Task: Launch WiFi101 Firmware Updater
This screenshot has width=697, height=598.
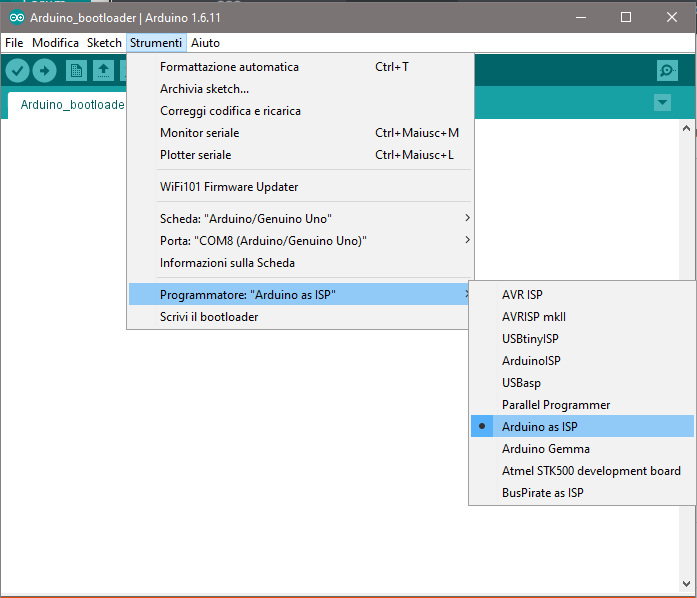Action: 300,187
